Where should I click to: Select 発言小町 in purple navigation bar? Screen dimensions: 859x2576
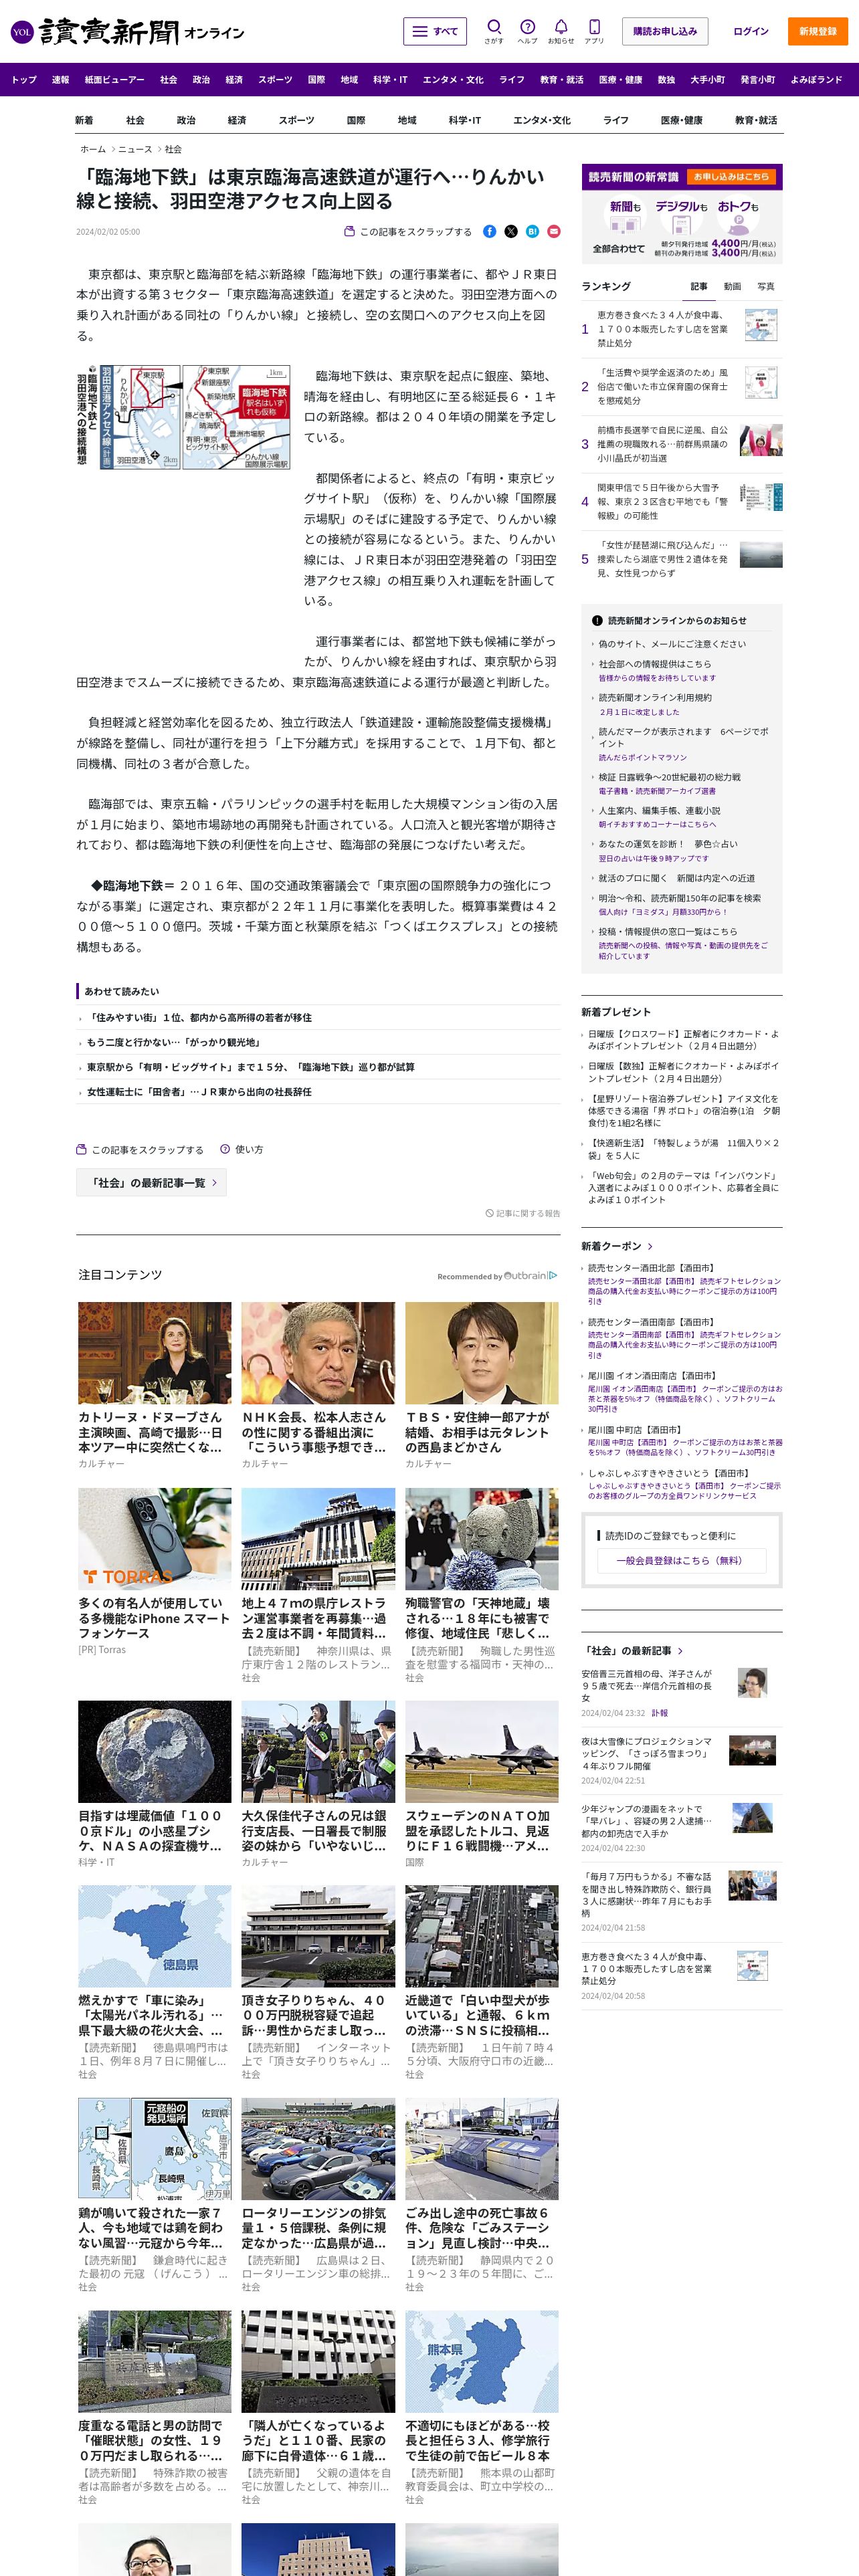758,79
